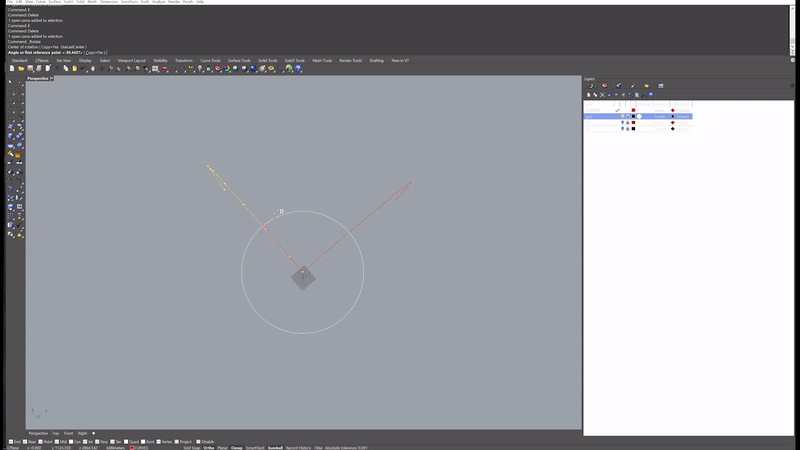Toggle light bulb visibility of the third layer
This screenshot has height=450, width=800.
tap(622, 122)
